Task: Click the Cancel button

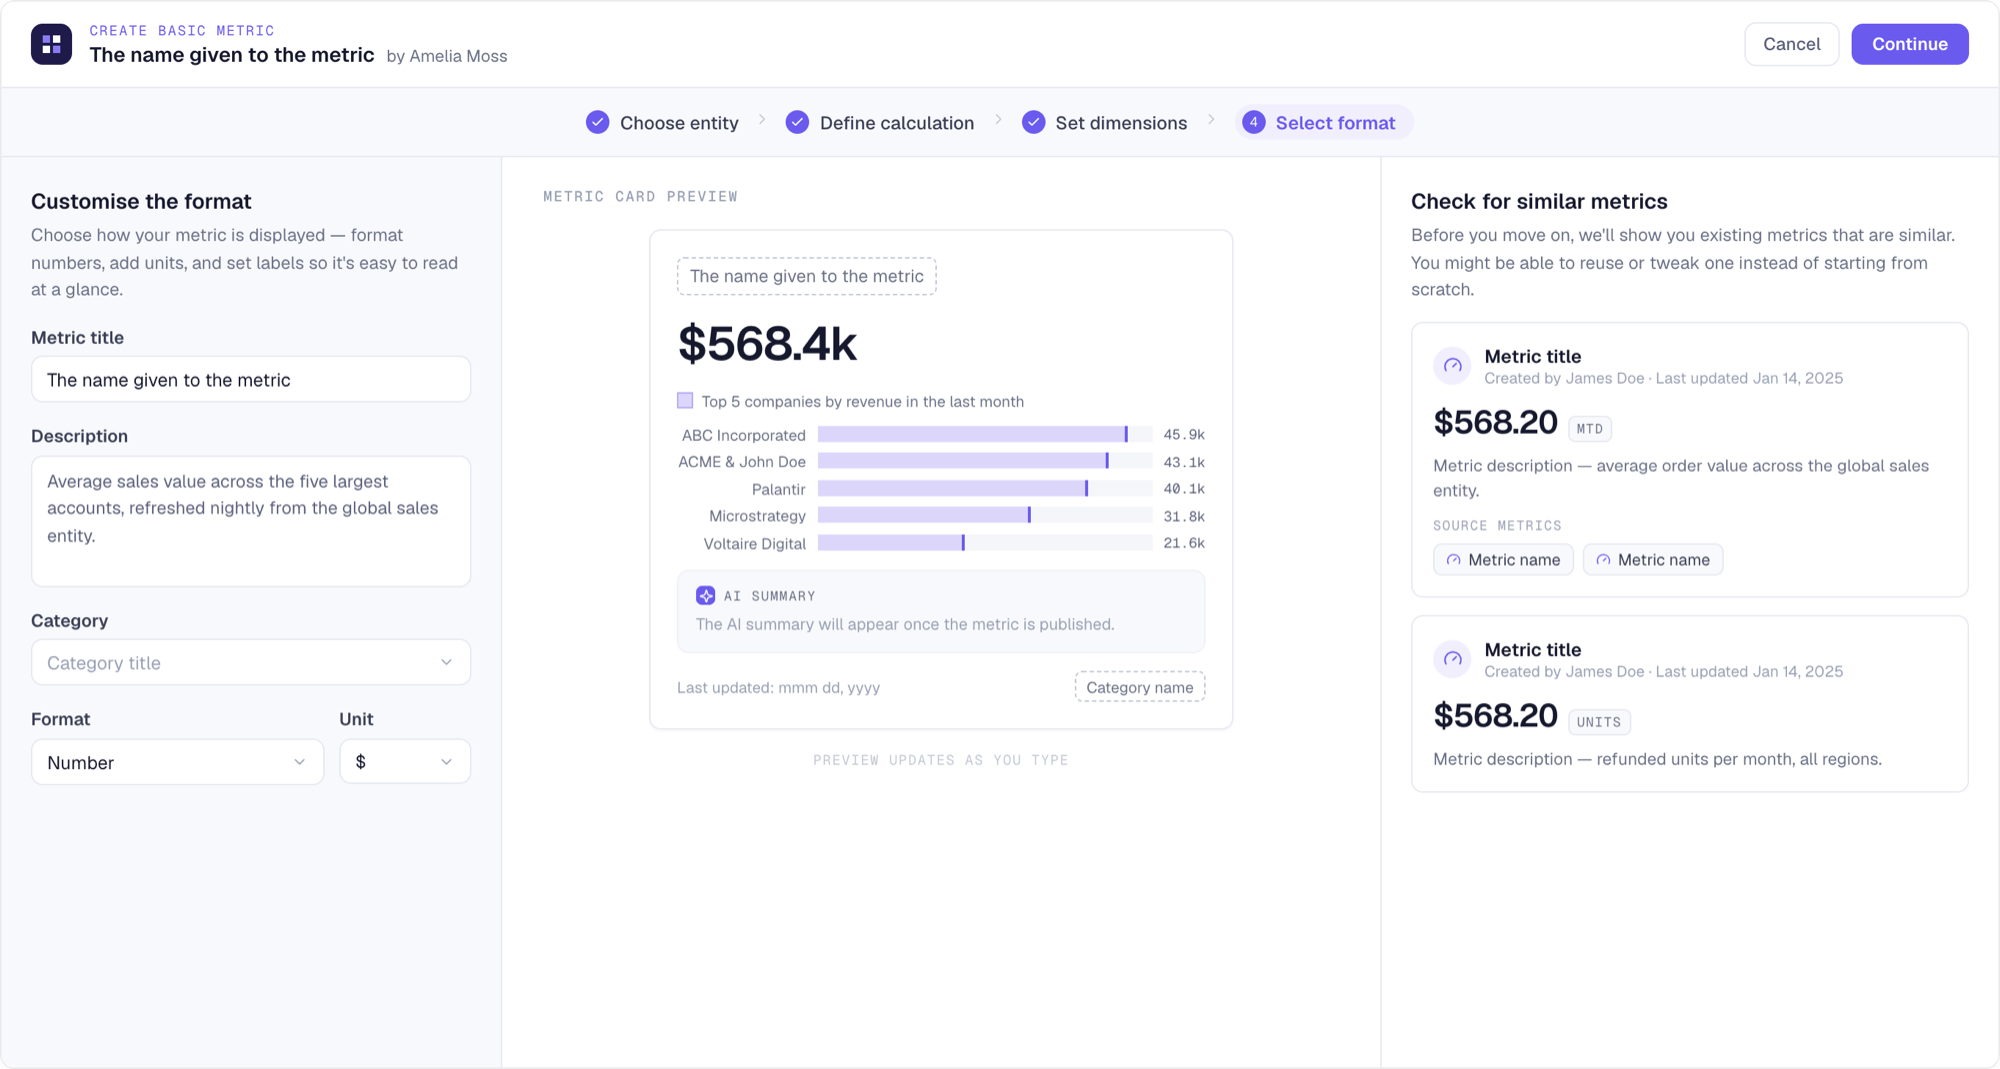Action: coord(1791,44)
